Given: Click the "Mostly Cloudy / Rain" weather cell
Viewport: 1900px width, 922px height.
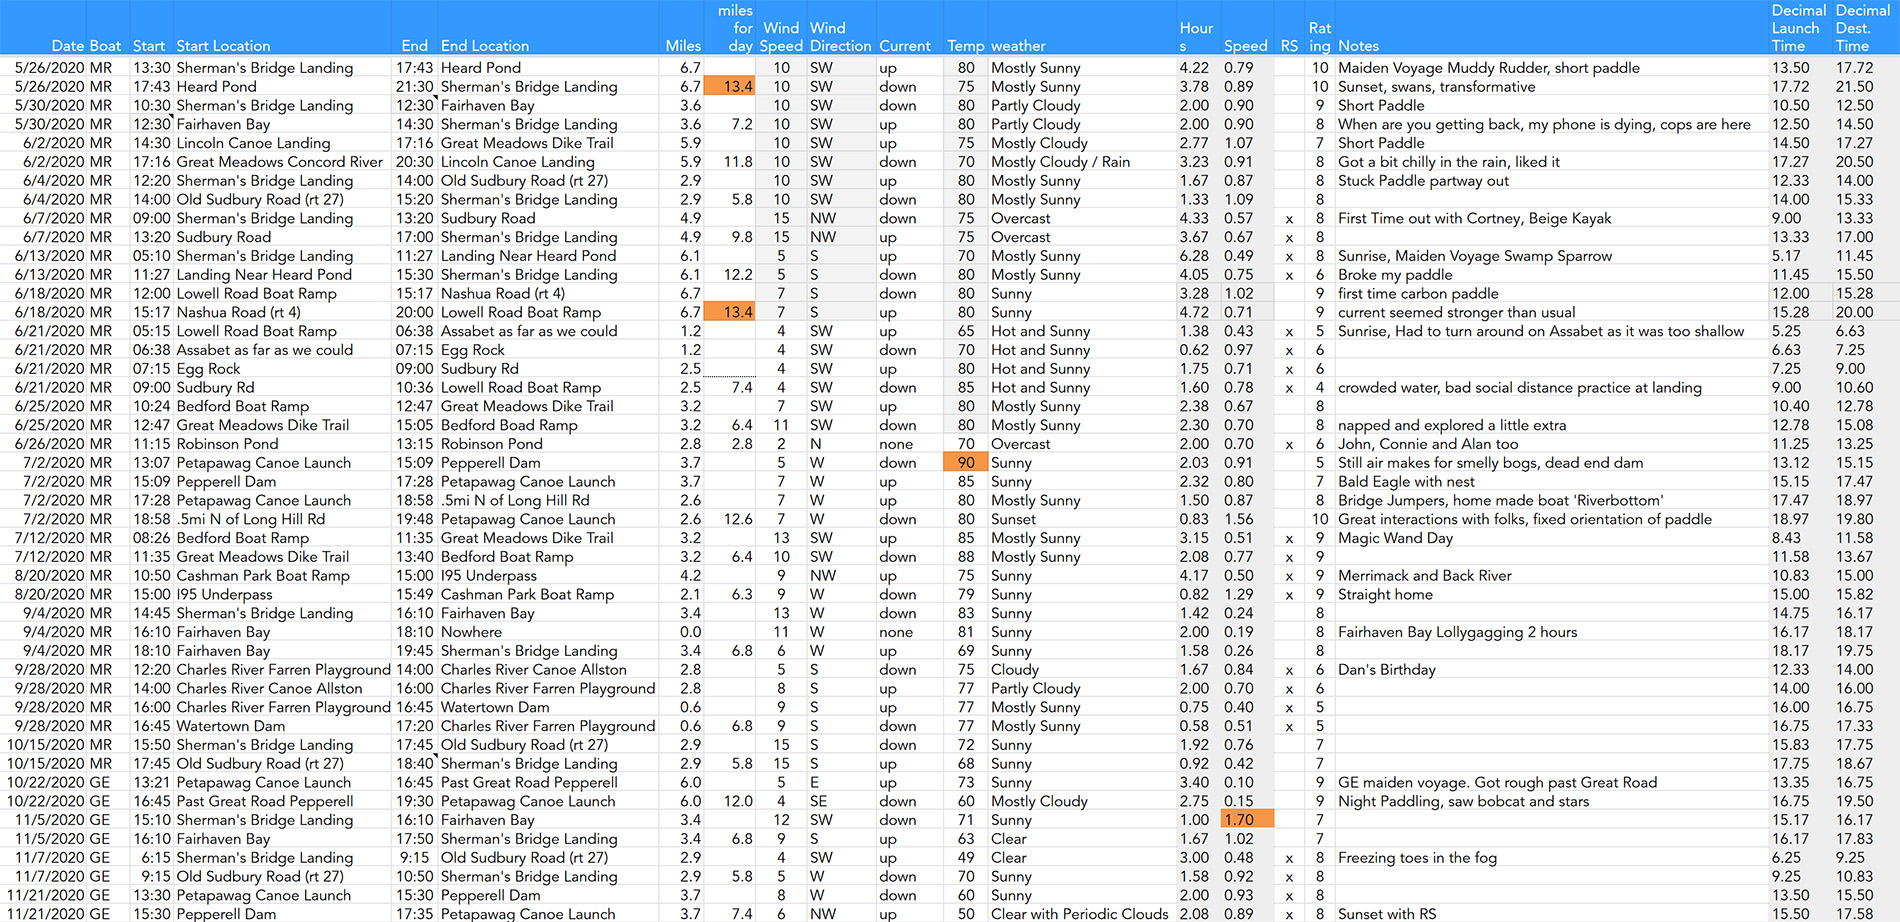Looking at the screenshot, I should [1060, 162].
